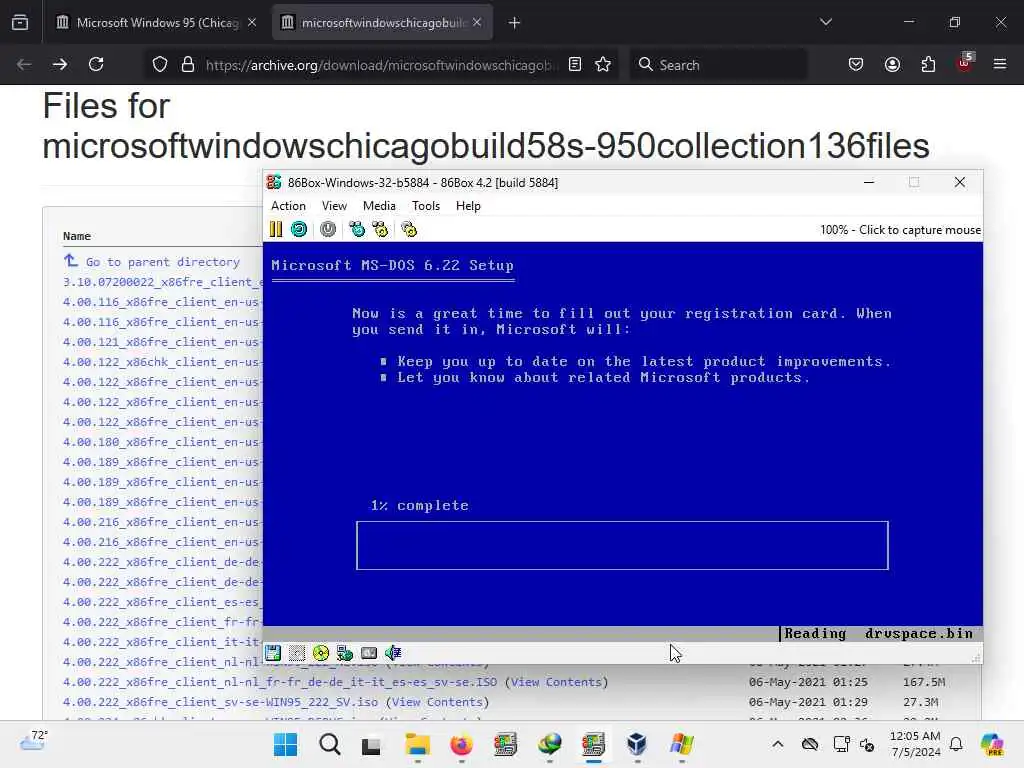Open Task View on taskbar
Screen dimensions: 1024x768
[x=371, y=745]
